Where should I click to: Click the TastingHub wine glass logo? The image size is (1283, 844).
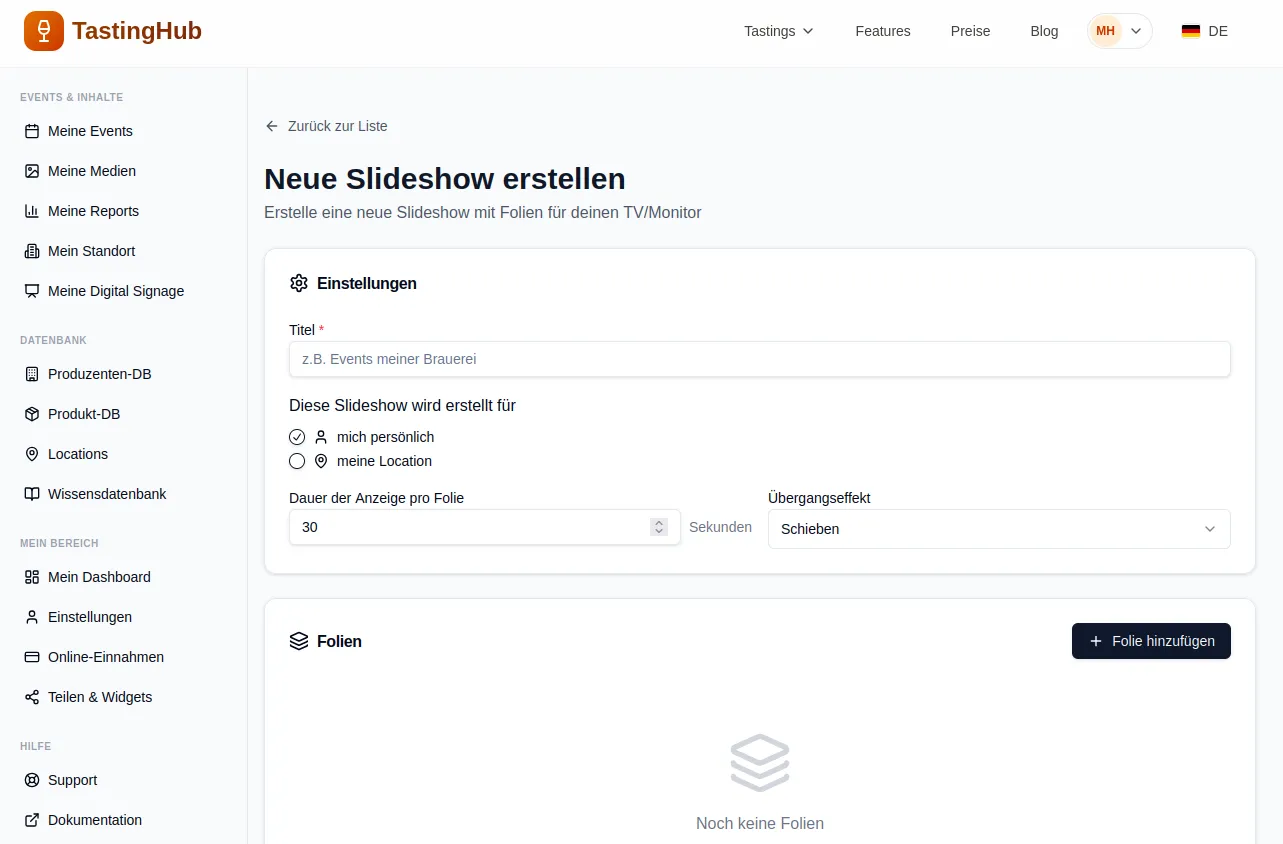click(x=44, y=31)
